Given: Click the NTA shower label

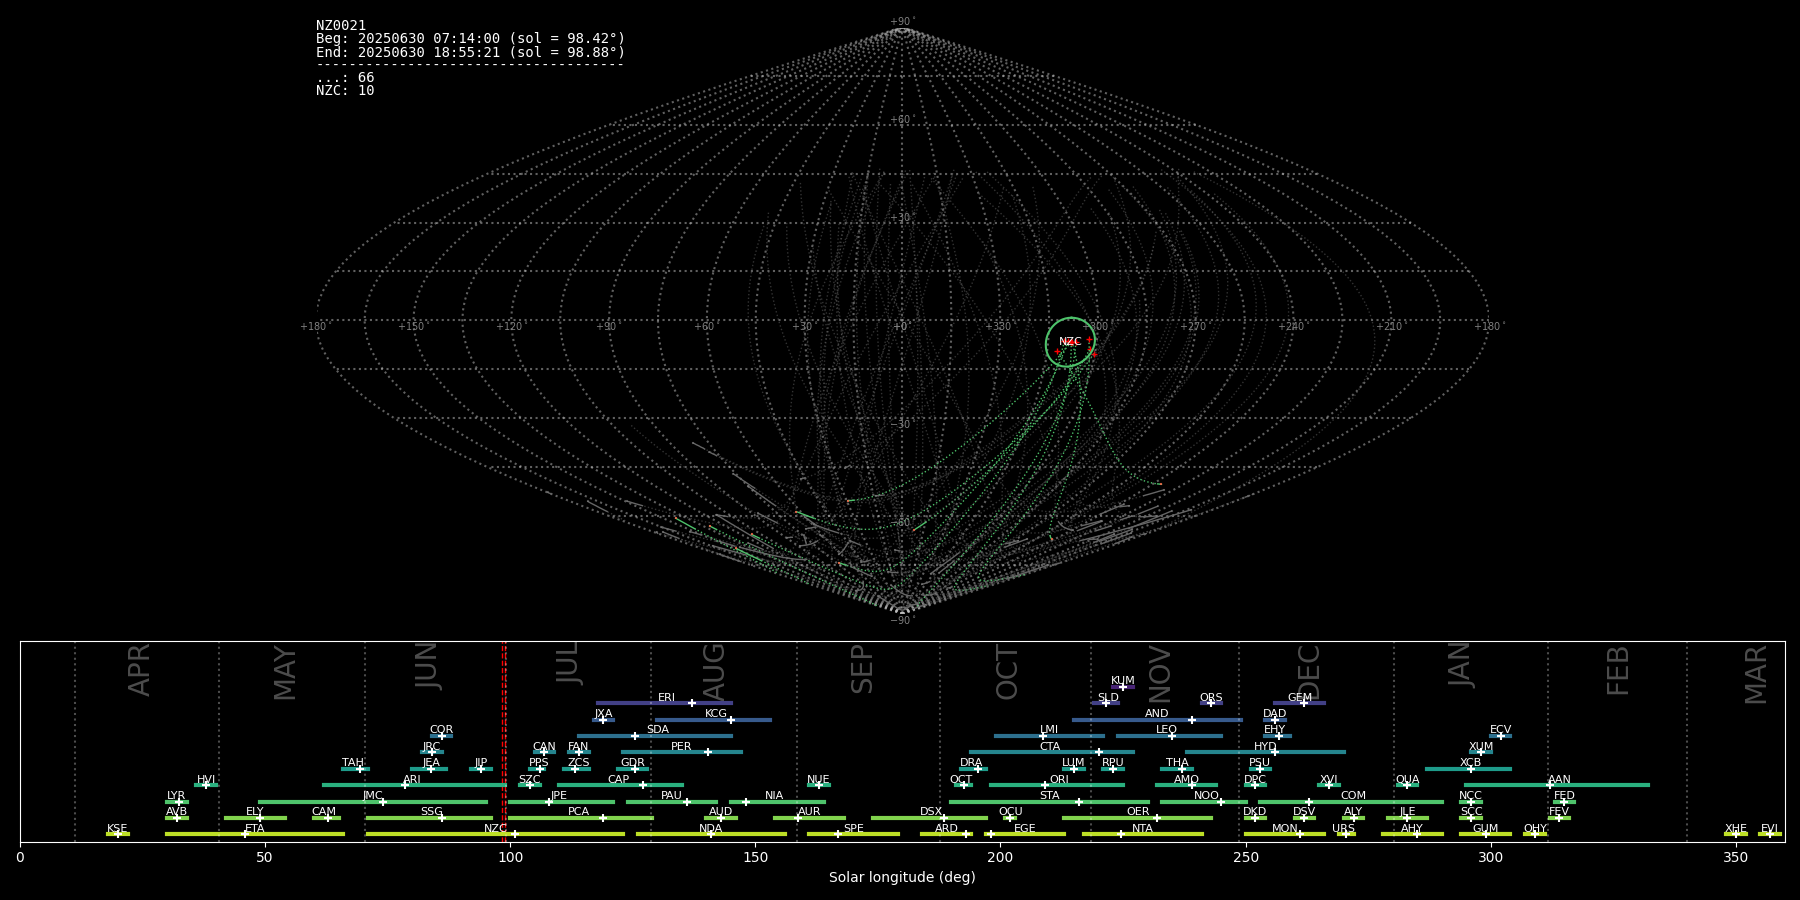Looking at the screenshot, I should tap(1142, 828).
